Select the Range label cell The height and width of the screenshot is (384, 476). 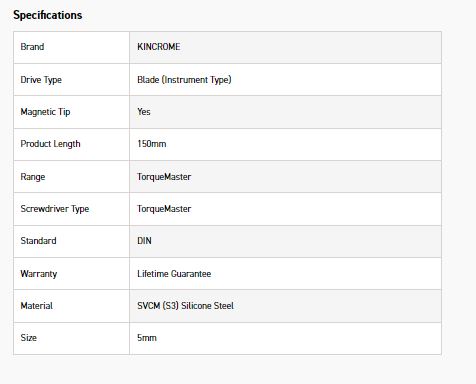pyautogui.click(x=71, y=177)
